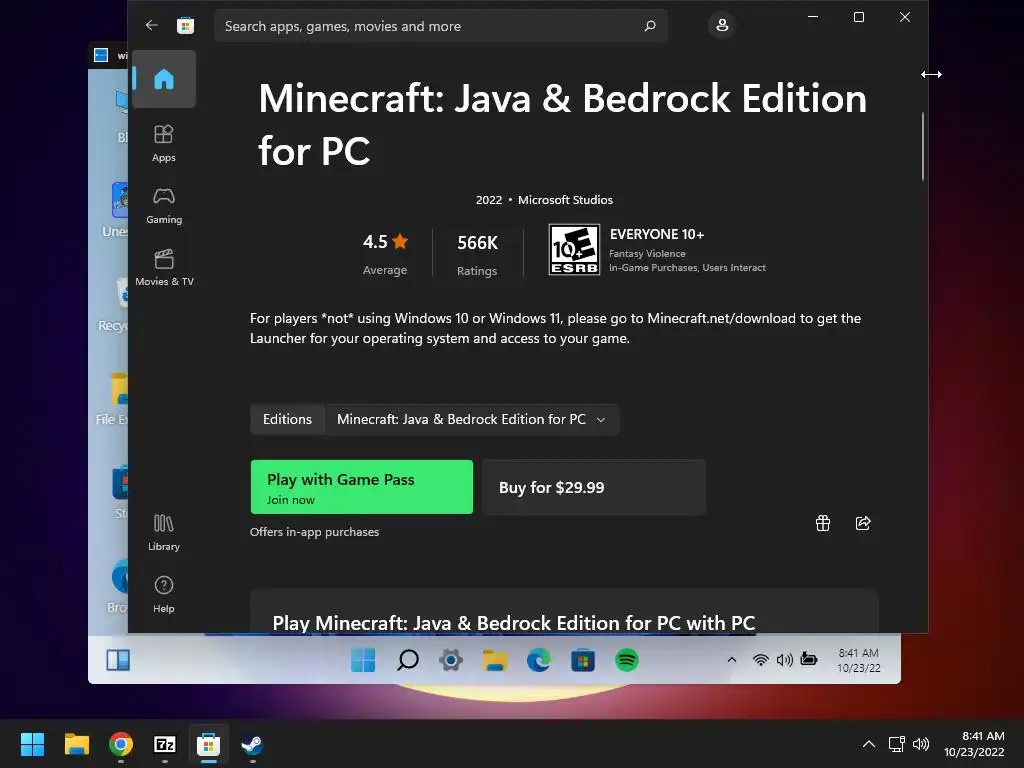Click the gift icon to buy as gift

(x=823, y=523)
